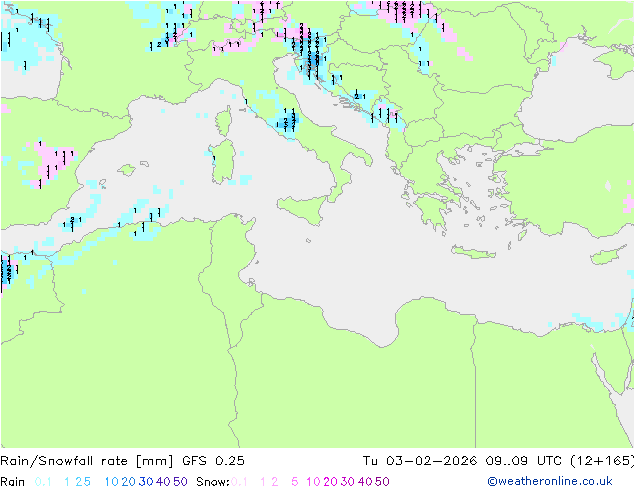
Task: Select the snow legend value 30
Action: [348, 482]
